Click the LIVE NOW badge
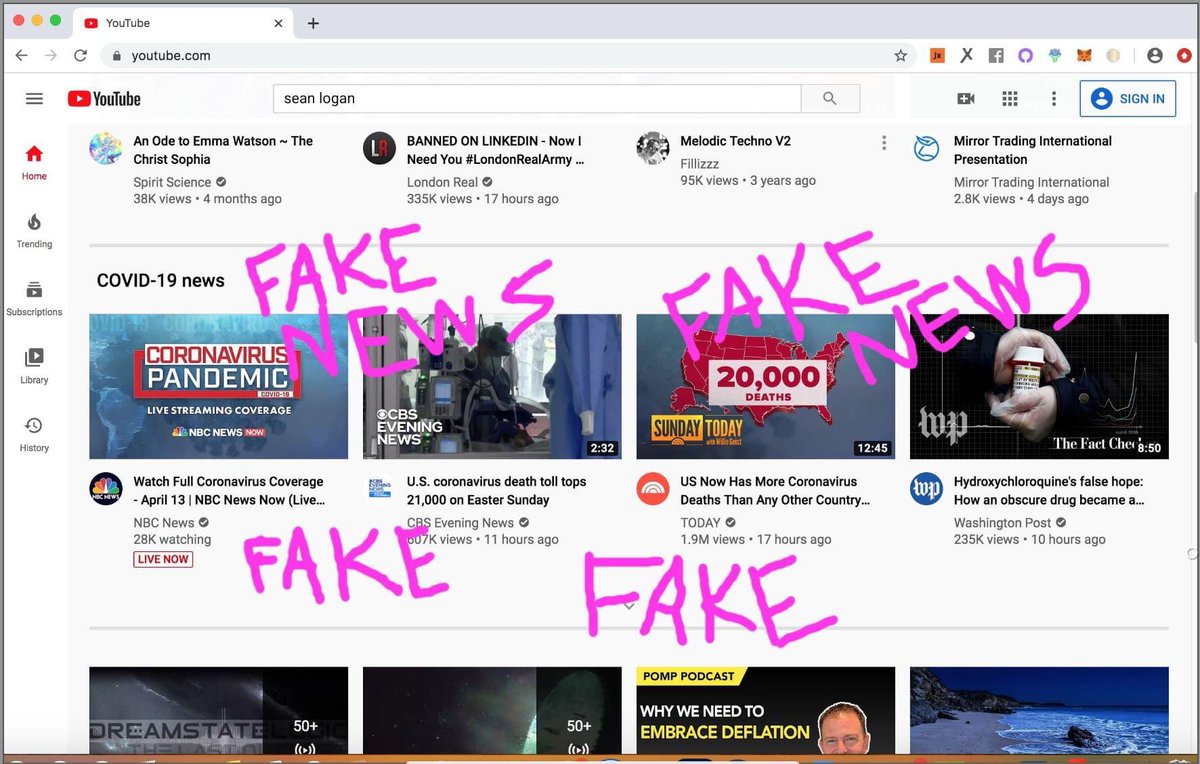The width and height of the screenshot is (1200, 764). 163,559
